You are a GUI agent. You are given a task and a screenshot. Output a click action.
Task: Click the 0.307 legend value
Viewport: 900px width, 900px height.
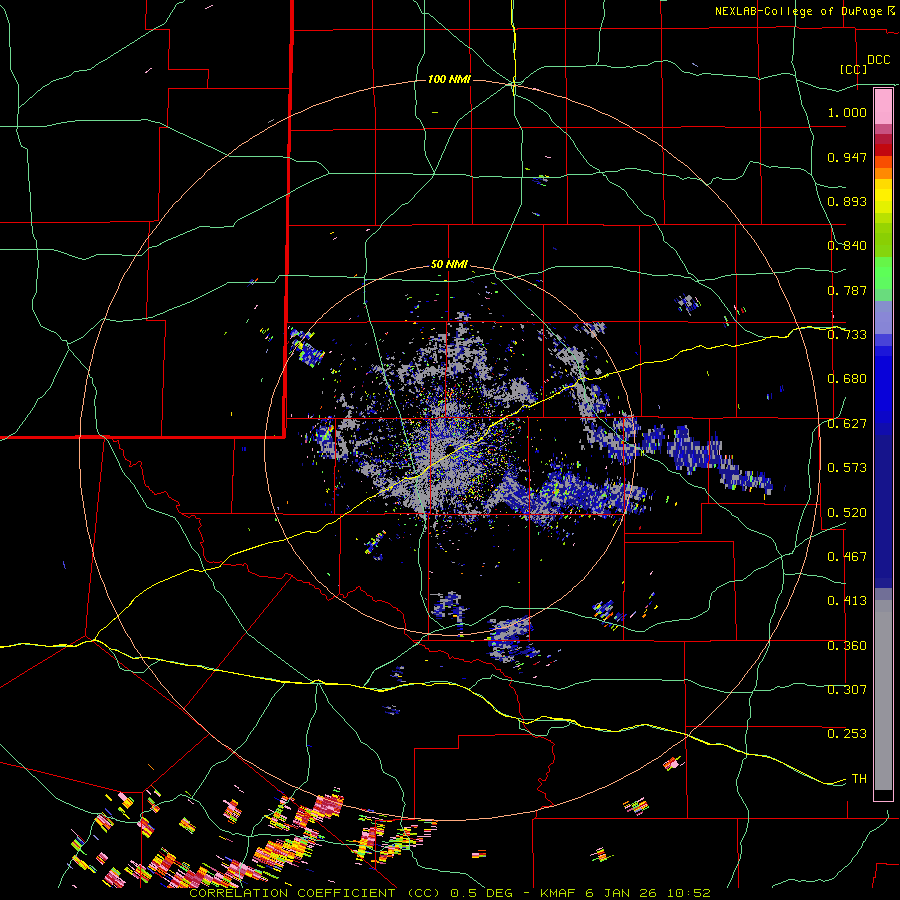847,690
